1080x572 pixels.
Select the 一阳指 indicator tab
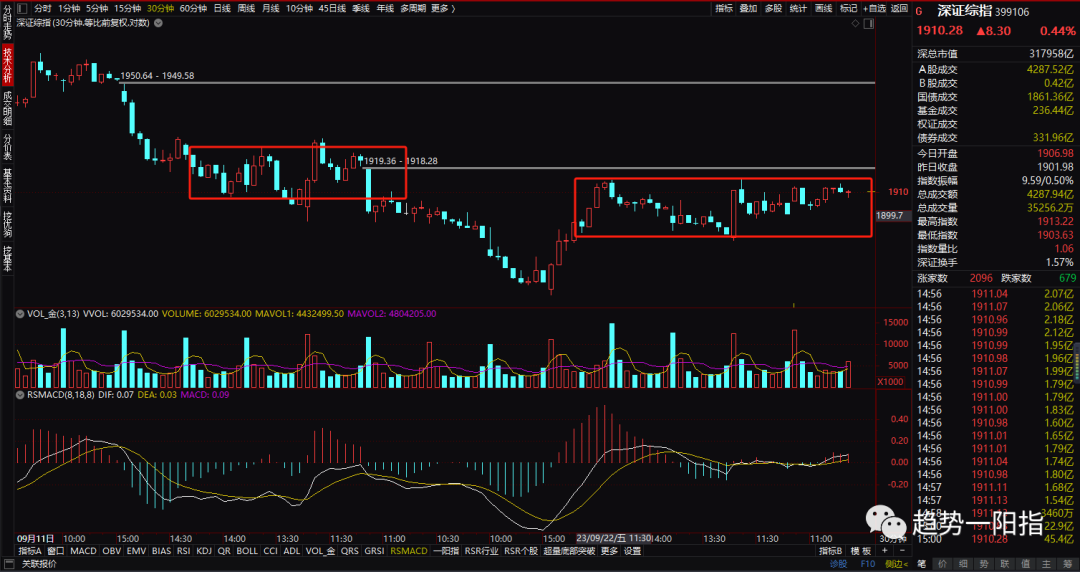coord(446,551)
